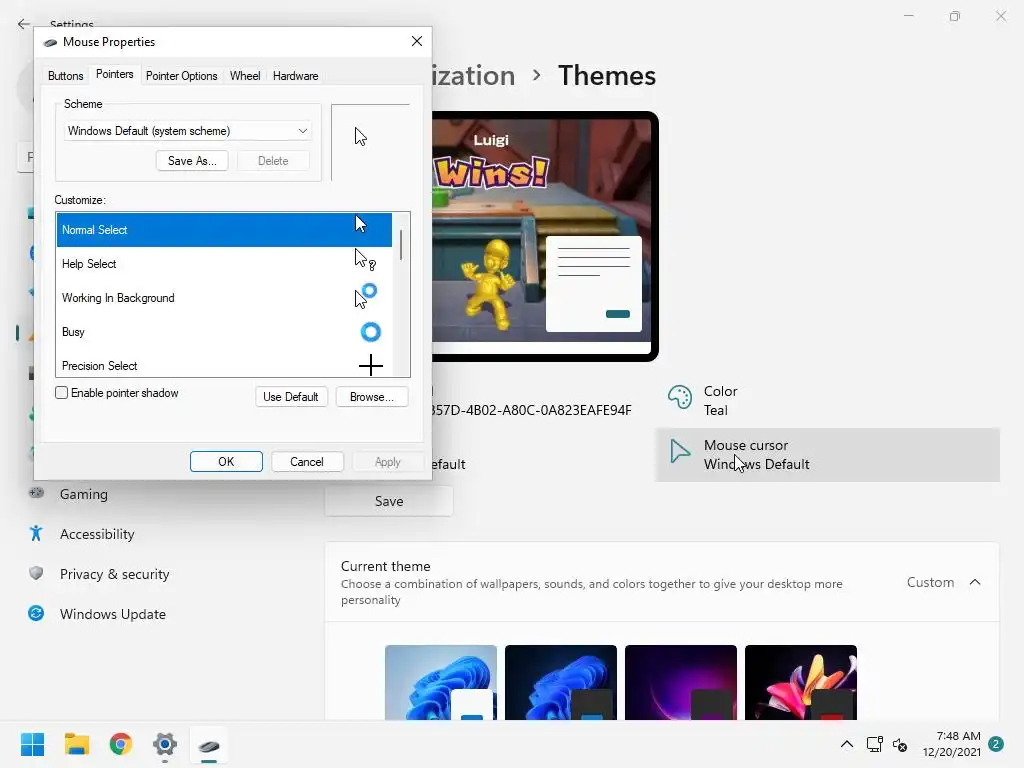Show hidden system tray icons

[x=846, y=744]
